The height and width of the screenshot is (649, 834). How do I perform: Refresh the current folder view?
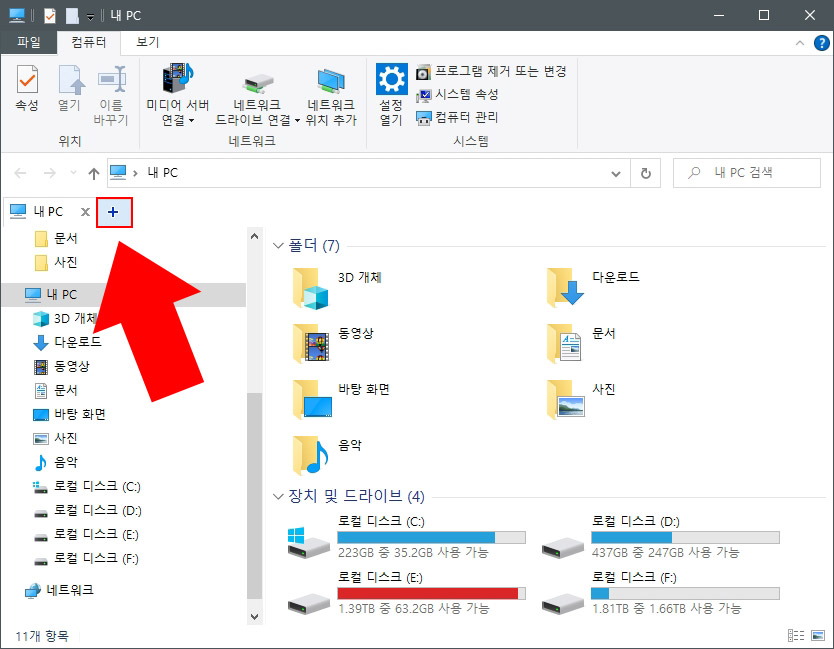(645, 173)
